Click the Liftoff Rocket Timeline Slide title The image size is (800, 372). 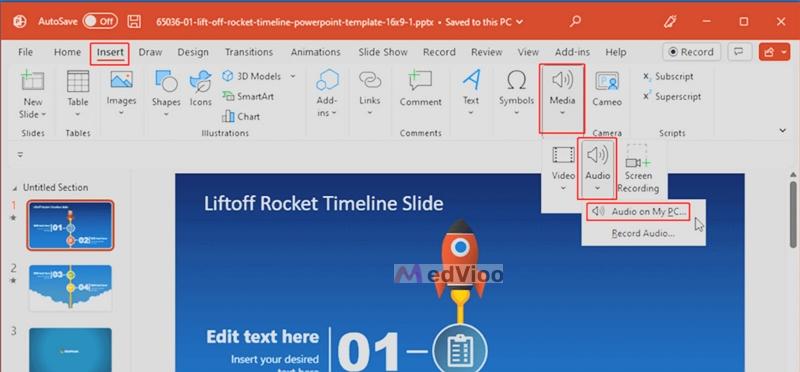pyautogui.click(x=323, y=204)
